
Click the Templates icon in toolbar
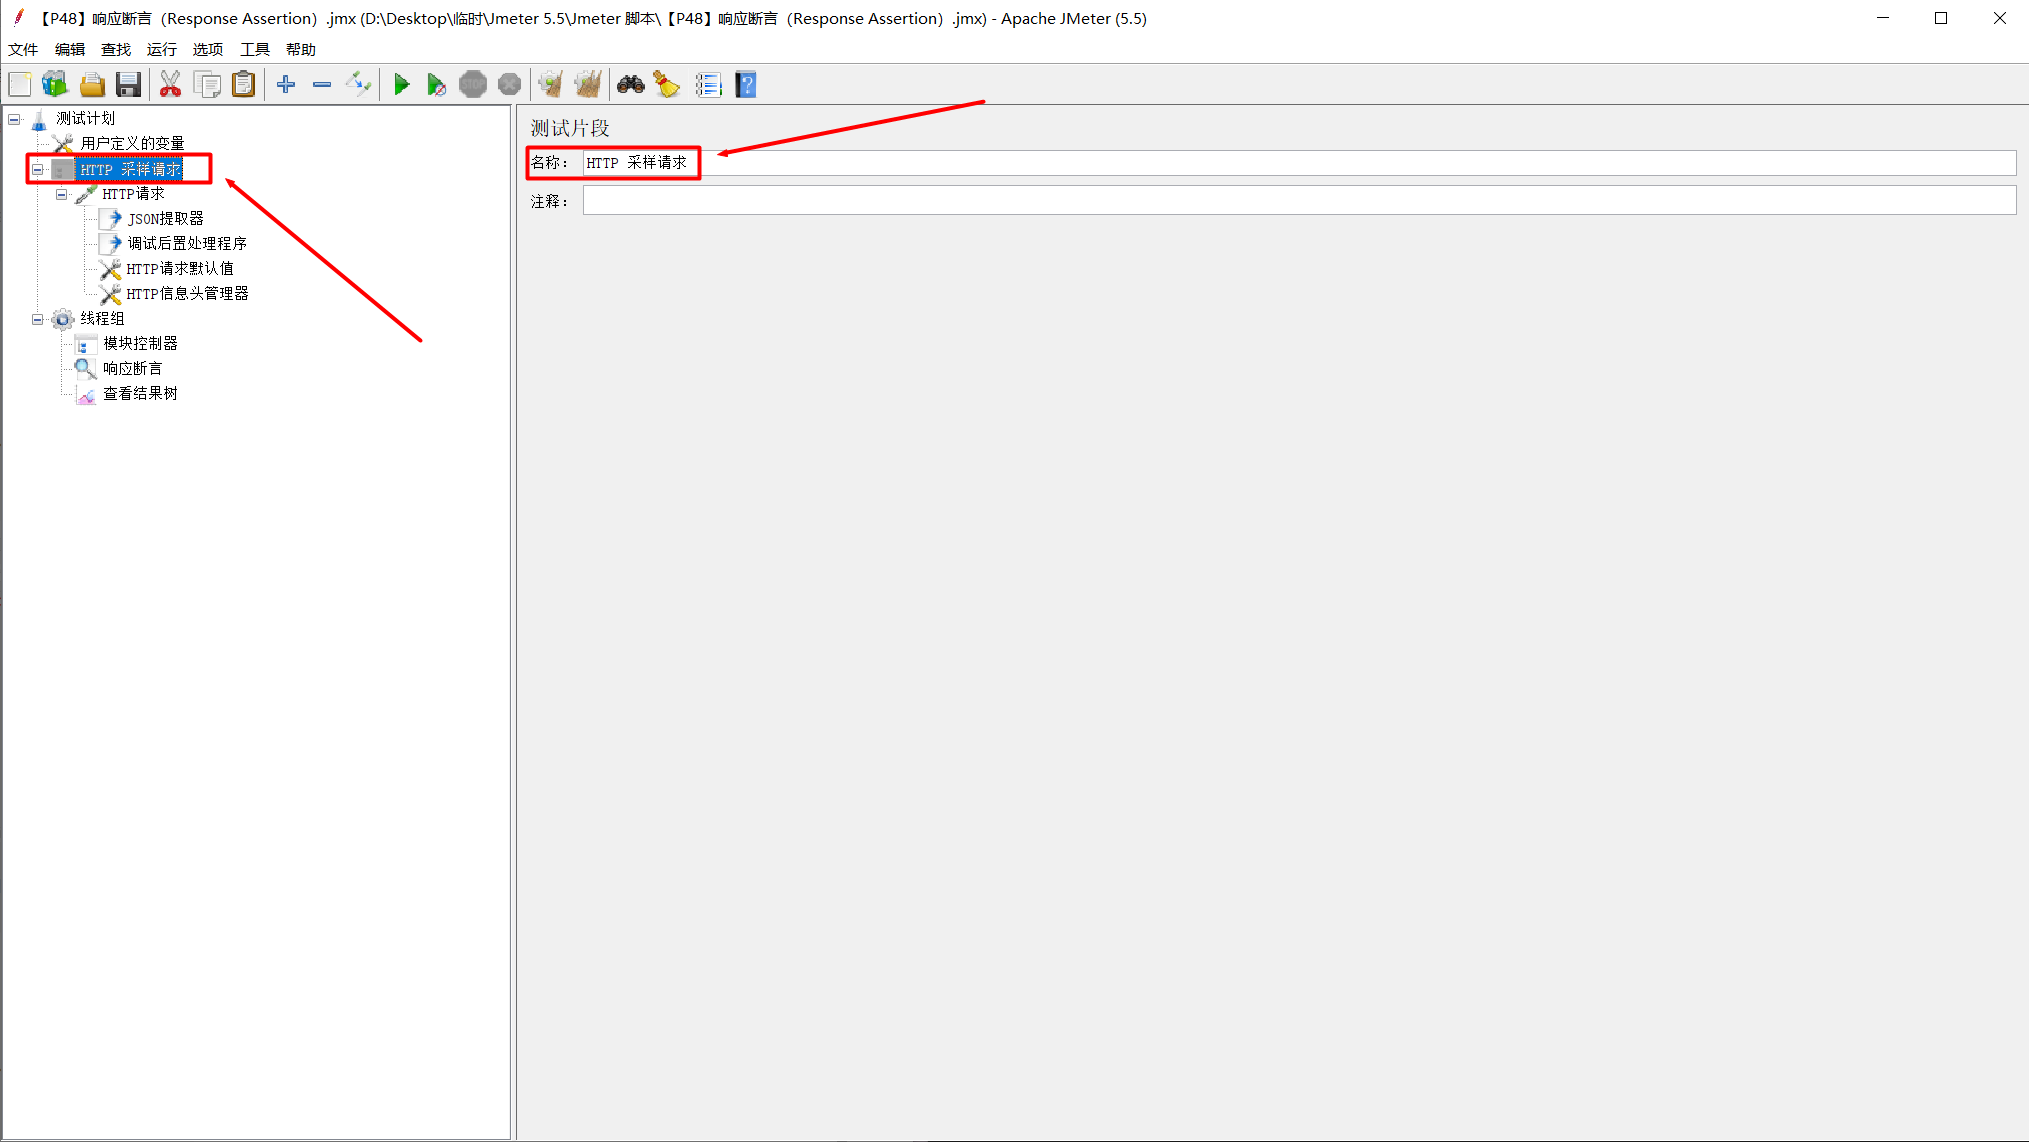[55, 85]
